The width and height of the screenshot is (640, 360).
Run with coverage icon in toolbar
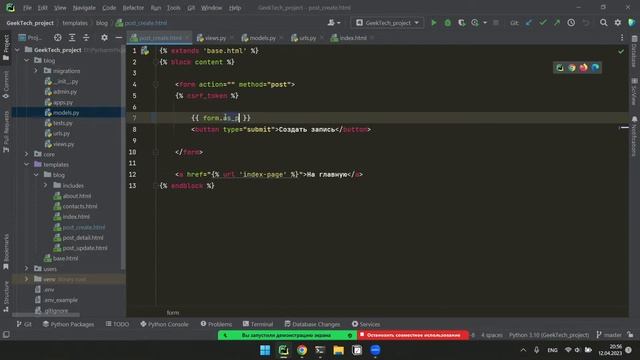pyautogui.click(x=461, y=23)
